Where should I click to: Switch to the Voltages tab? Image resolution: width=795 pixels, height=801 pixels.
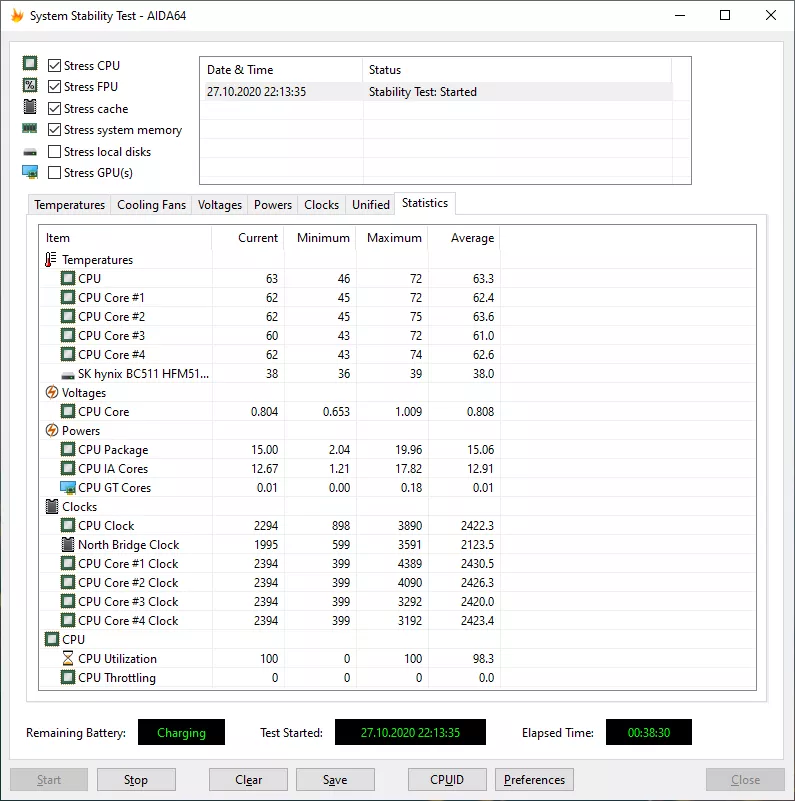(x=220, y=205)
